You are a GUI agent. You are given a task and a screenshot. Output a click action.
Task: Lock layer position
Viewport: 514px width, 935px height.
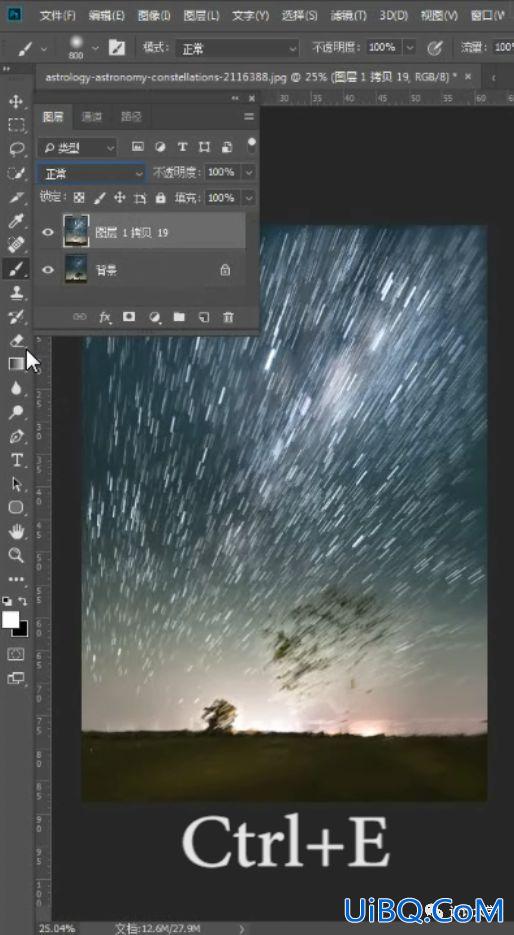point(120,197)
